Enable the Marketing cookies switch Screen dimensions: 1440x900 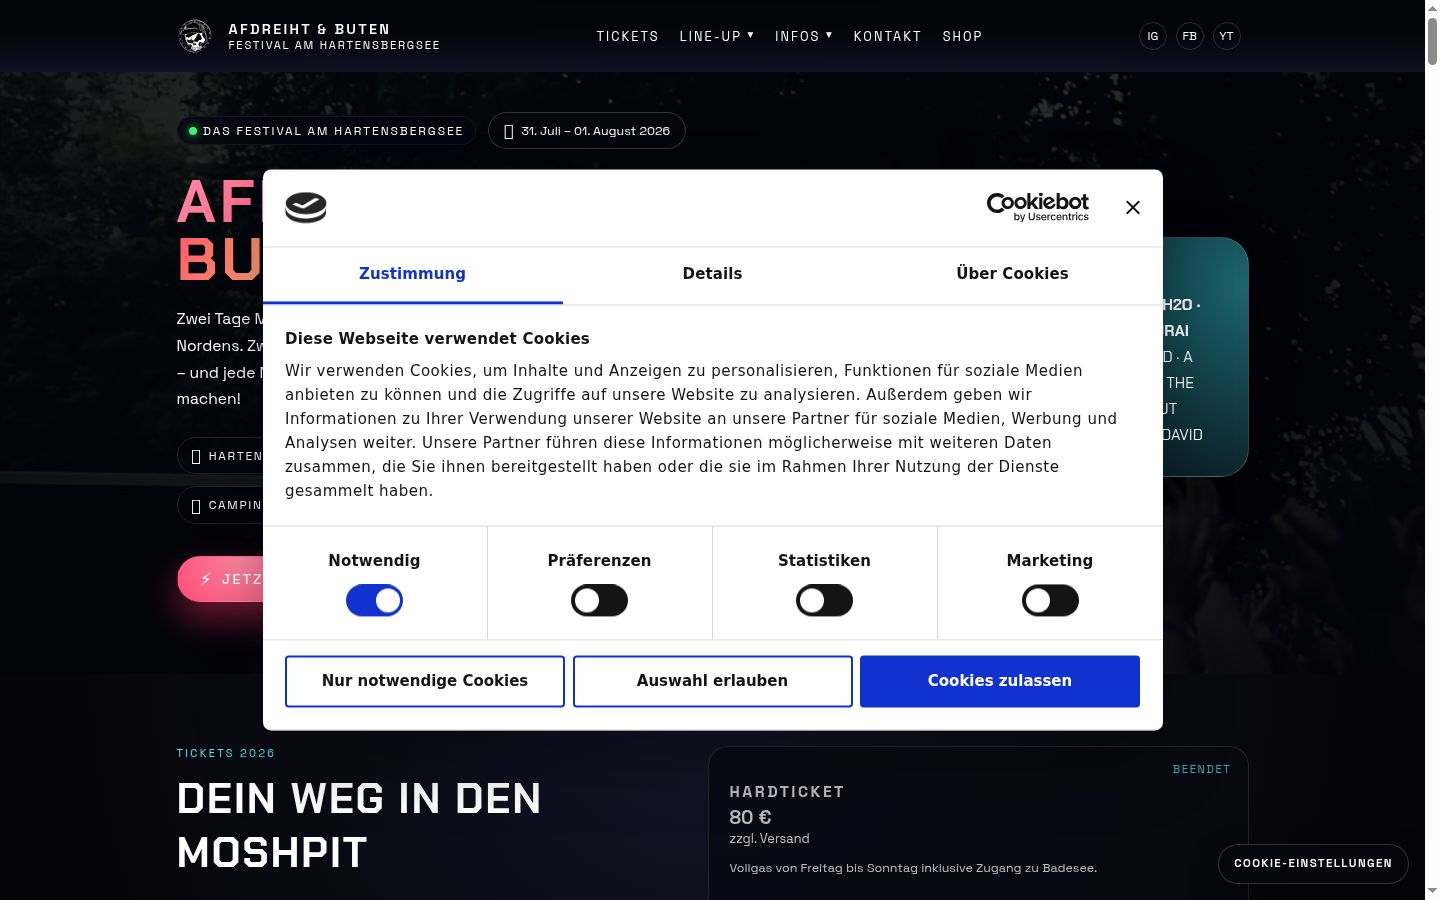1050,601
